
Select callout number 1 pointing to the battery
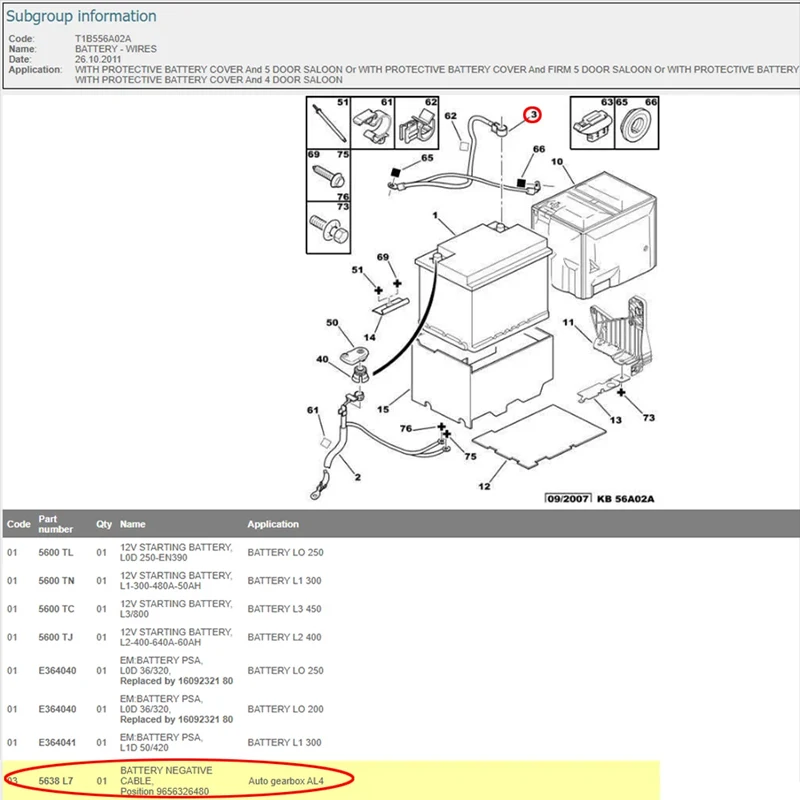click(x=435, y=215)
